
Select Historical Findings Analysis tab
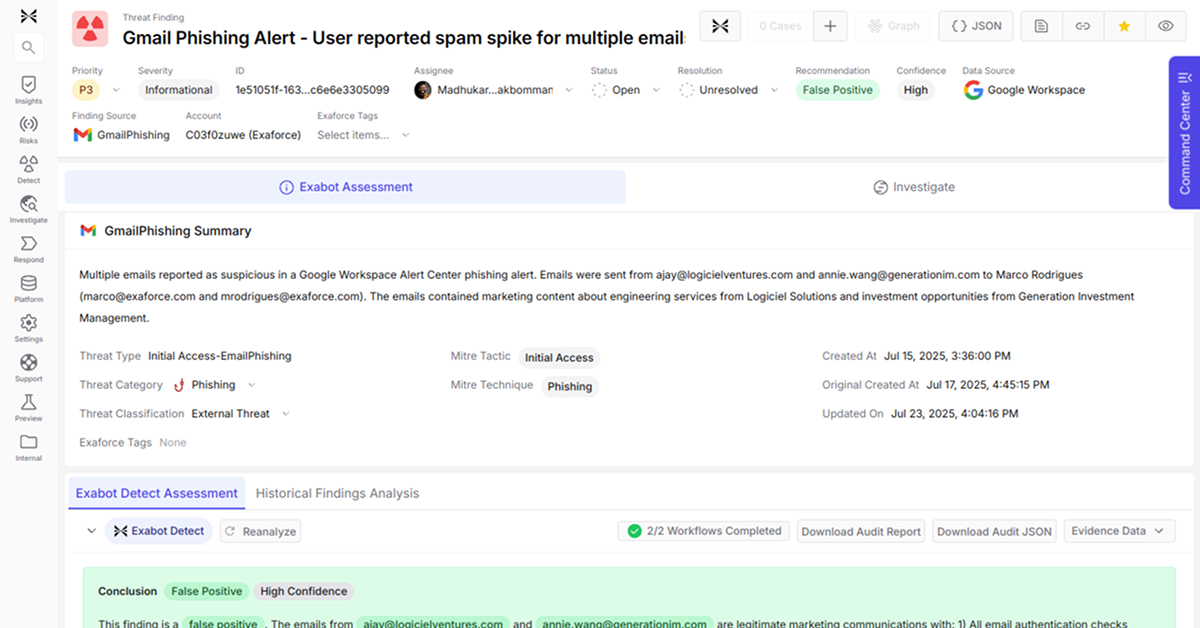pyautogui.click(x=337, y=493)
